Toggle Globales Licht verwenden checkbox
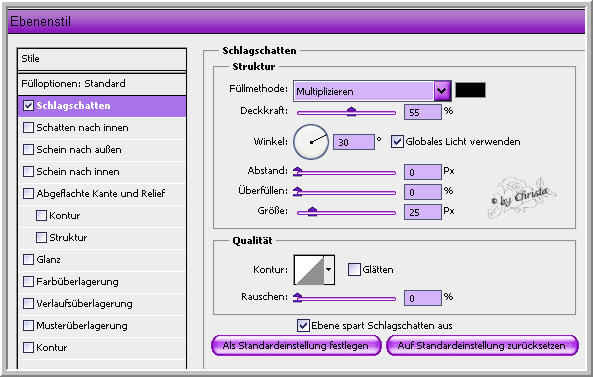 [x=397, y=142]
